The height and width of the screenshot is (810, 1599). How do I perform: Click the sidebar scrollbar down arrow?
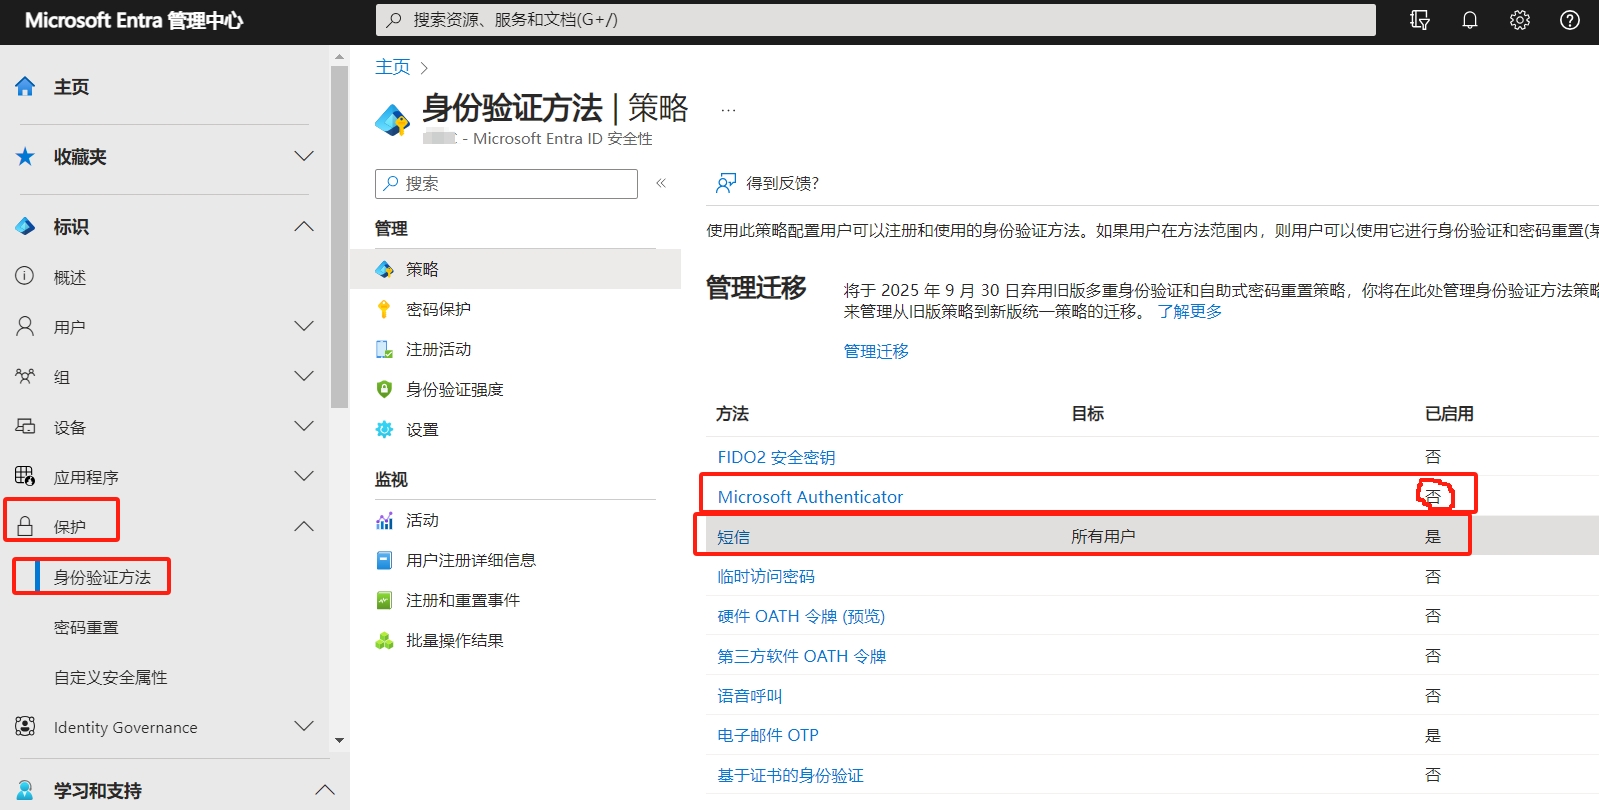[x=339, y=741]
